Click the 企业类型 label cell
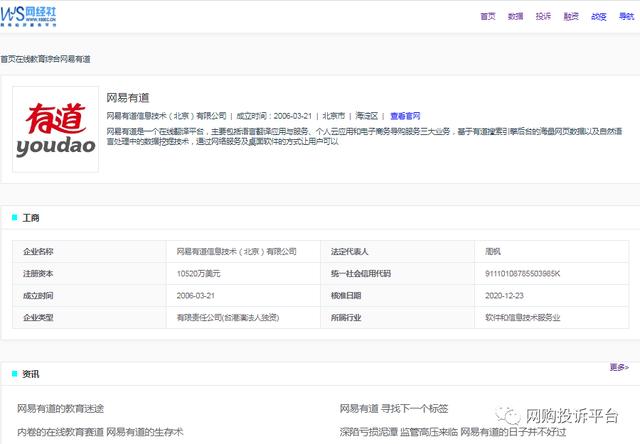640x444 pixels. click(89, 317)
